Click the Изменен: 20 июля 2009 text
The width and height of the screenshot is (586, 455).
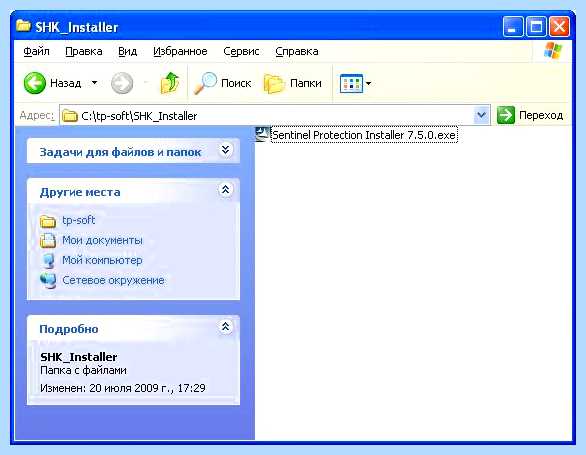(x=123, y=388)
